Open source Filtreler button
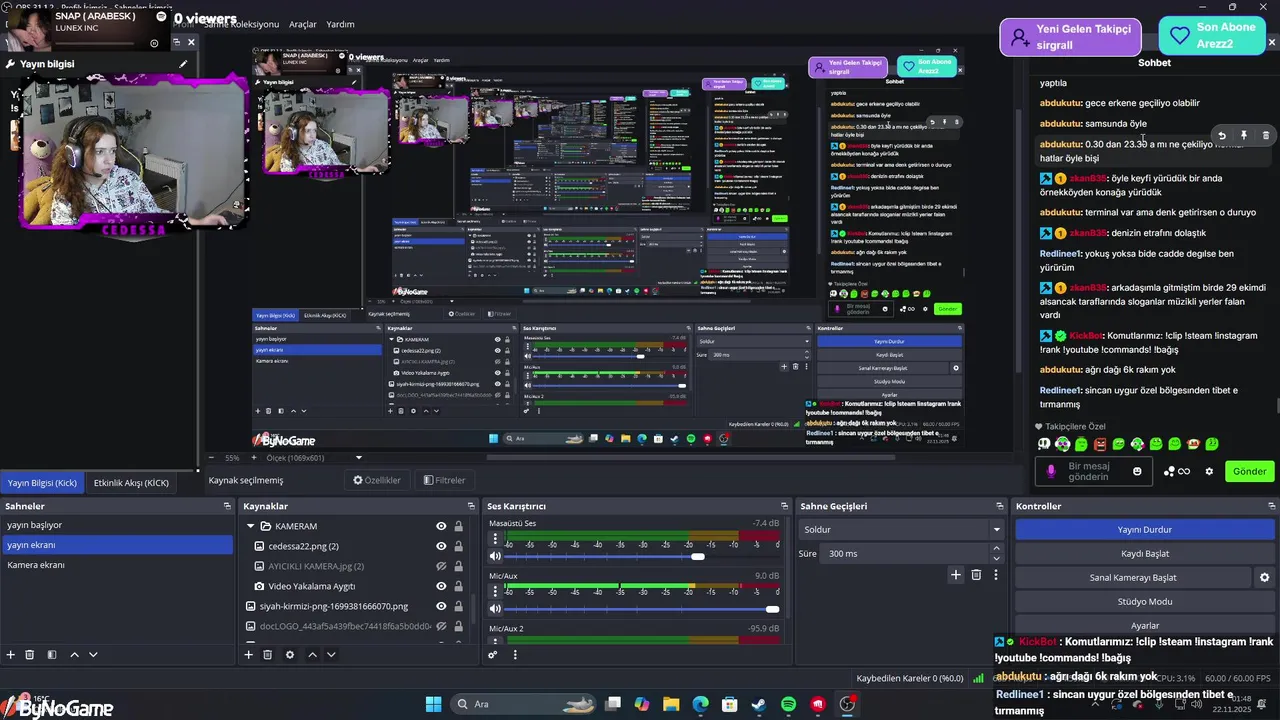Image resolution: width=1280 pixels, height=720 pixels. pos(445,480)
